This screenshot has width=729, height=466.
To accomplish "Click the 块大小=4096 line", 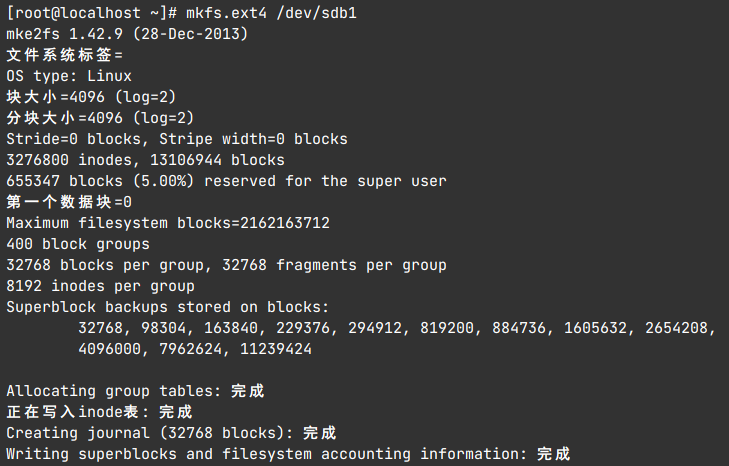I will (91, 97).
